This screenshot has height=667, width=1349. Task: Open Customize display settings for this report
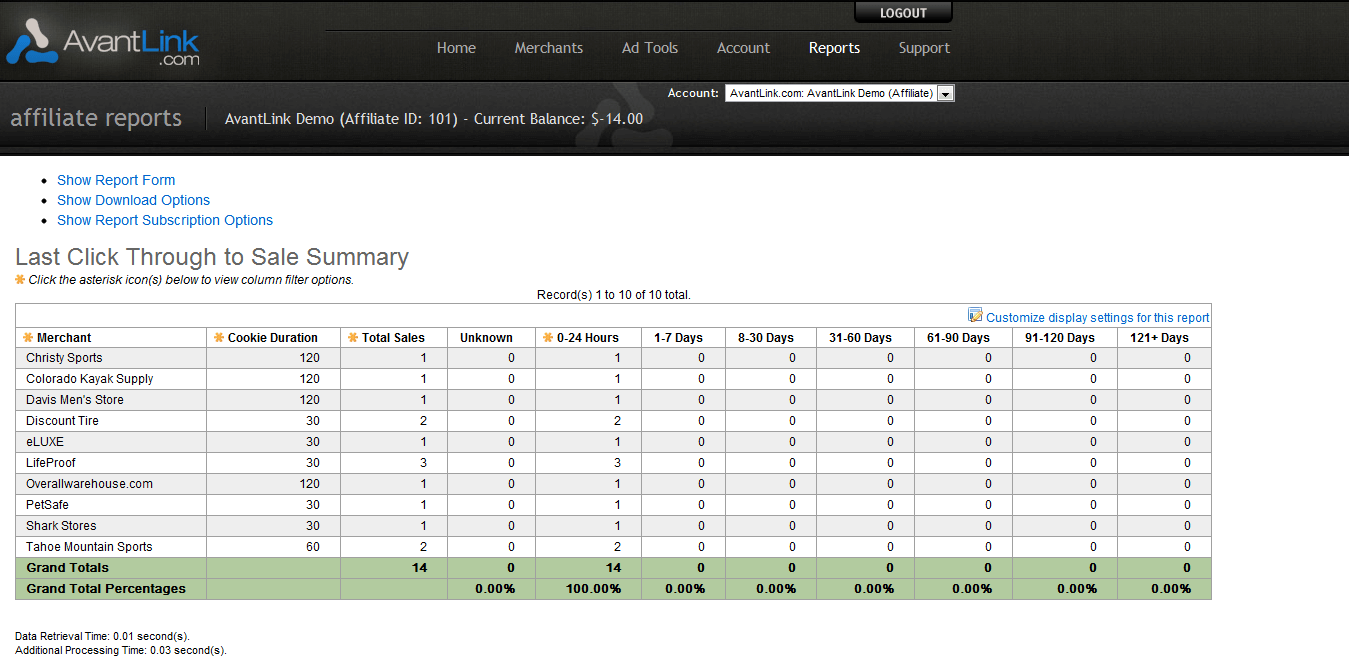click(x=1098, y=317)
